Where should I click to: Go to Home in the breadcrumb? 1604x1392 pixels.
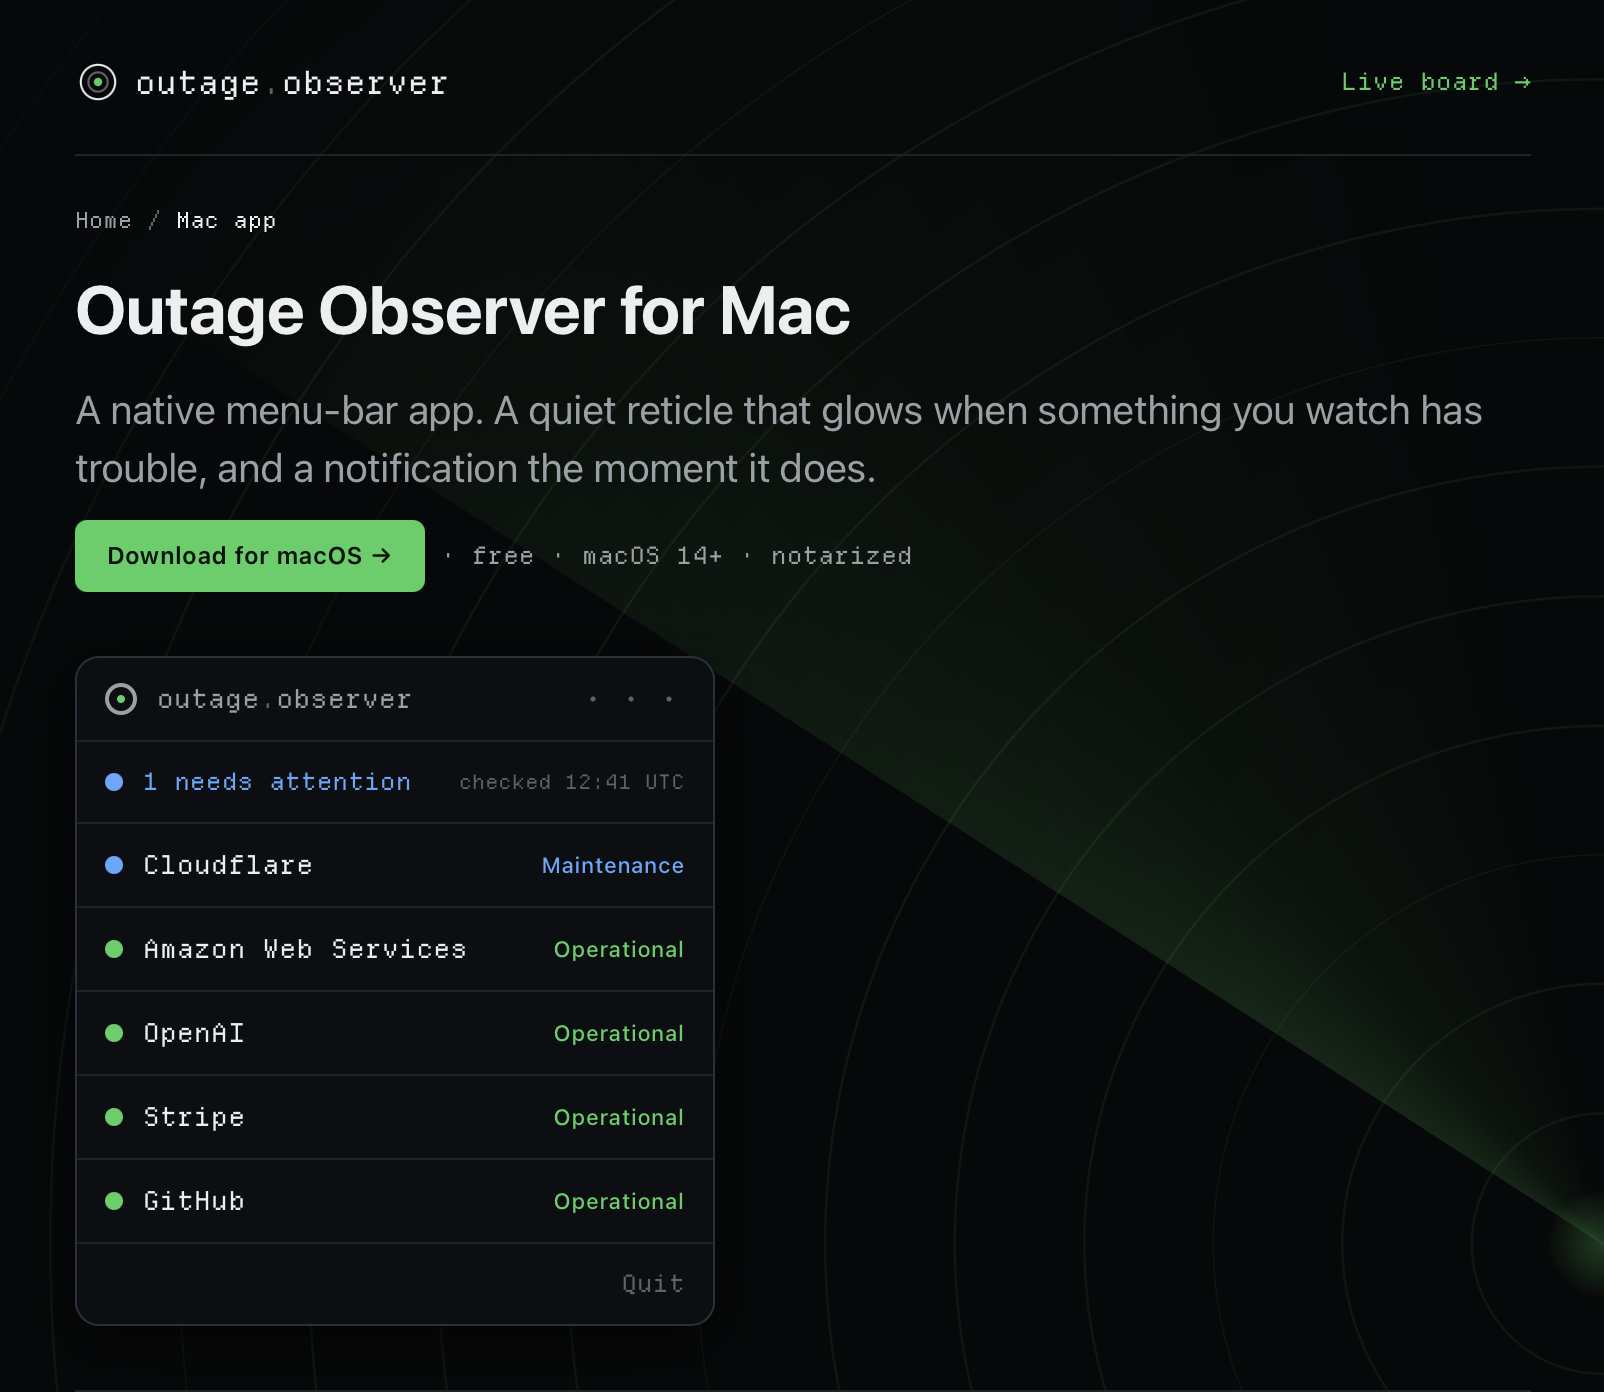(x=103, y=220)
